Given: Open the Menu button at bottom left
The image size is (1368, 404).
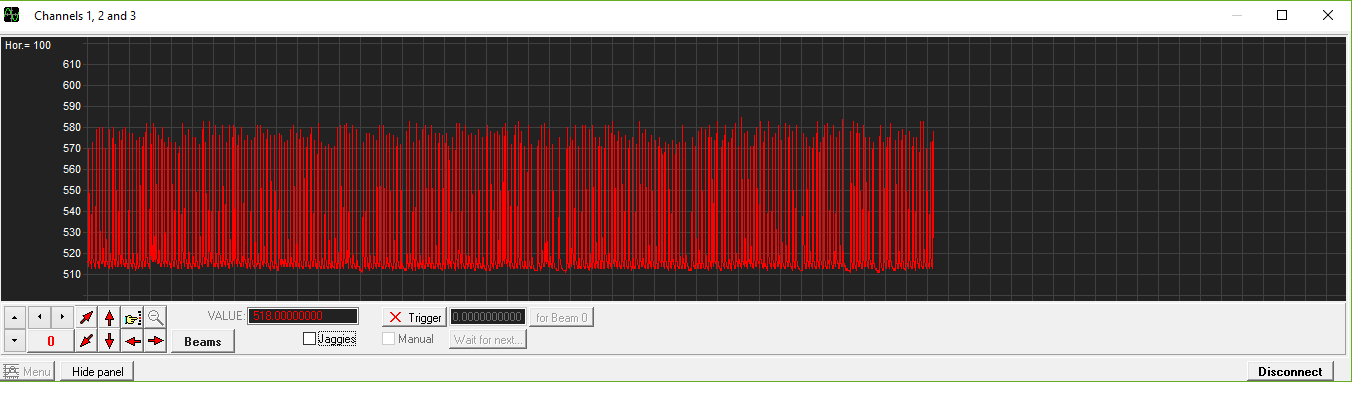Looking at the screenshot, I should point(28,372).
